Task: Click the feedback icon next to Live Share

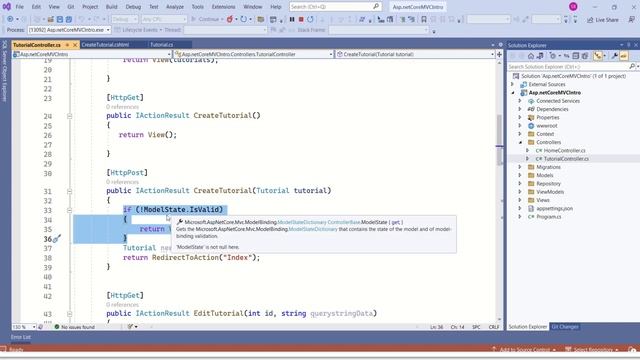Action: (x=631, y=19)
